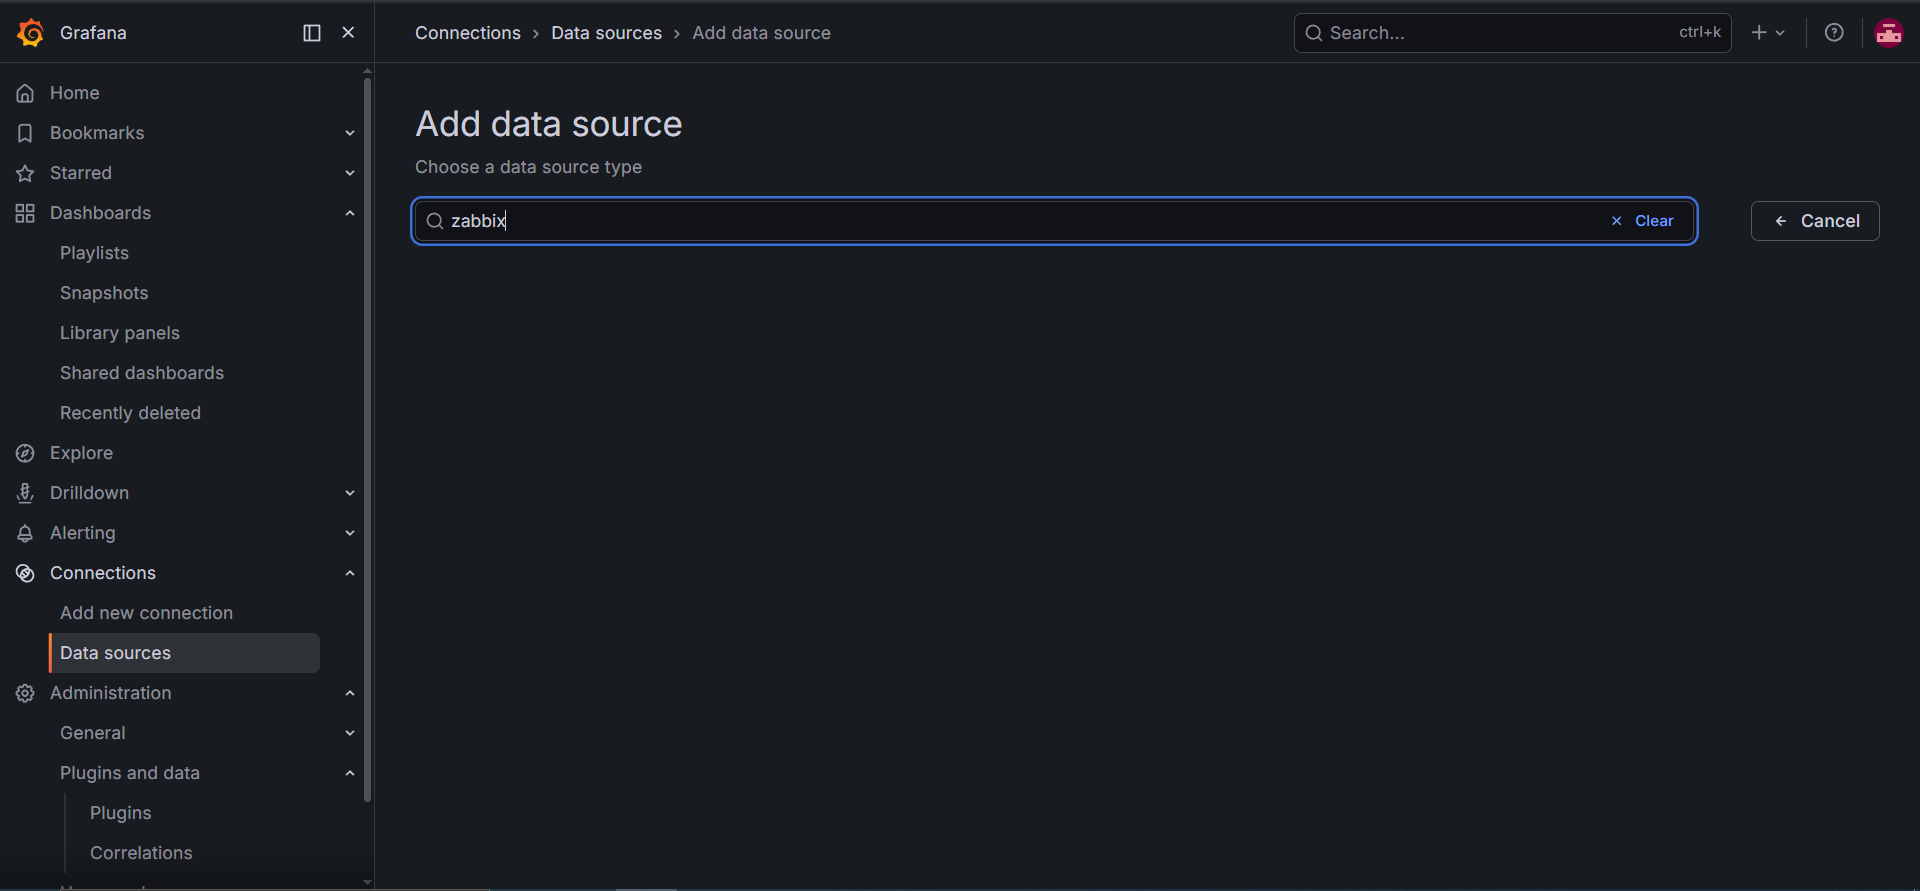
Task: Click the Cancel button
Action: (x=1815, y=221)
